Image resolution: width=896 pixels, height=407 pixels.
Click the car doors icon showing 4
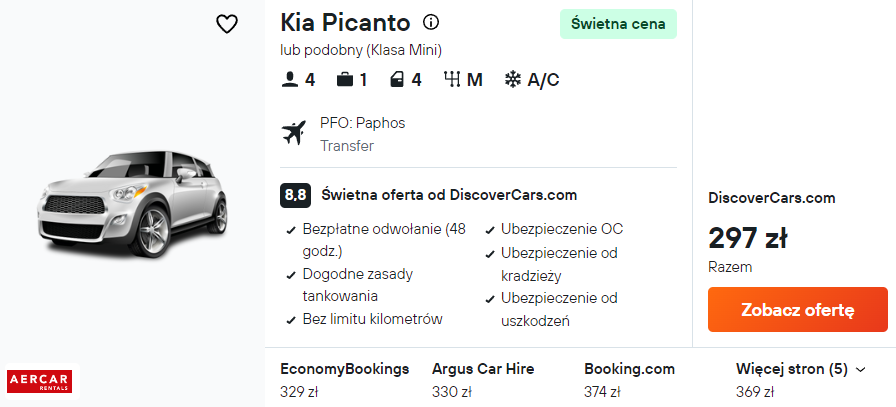pos(398,80)
